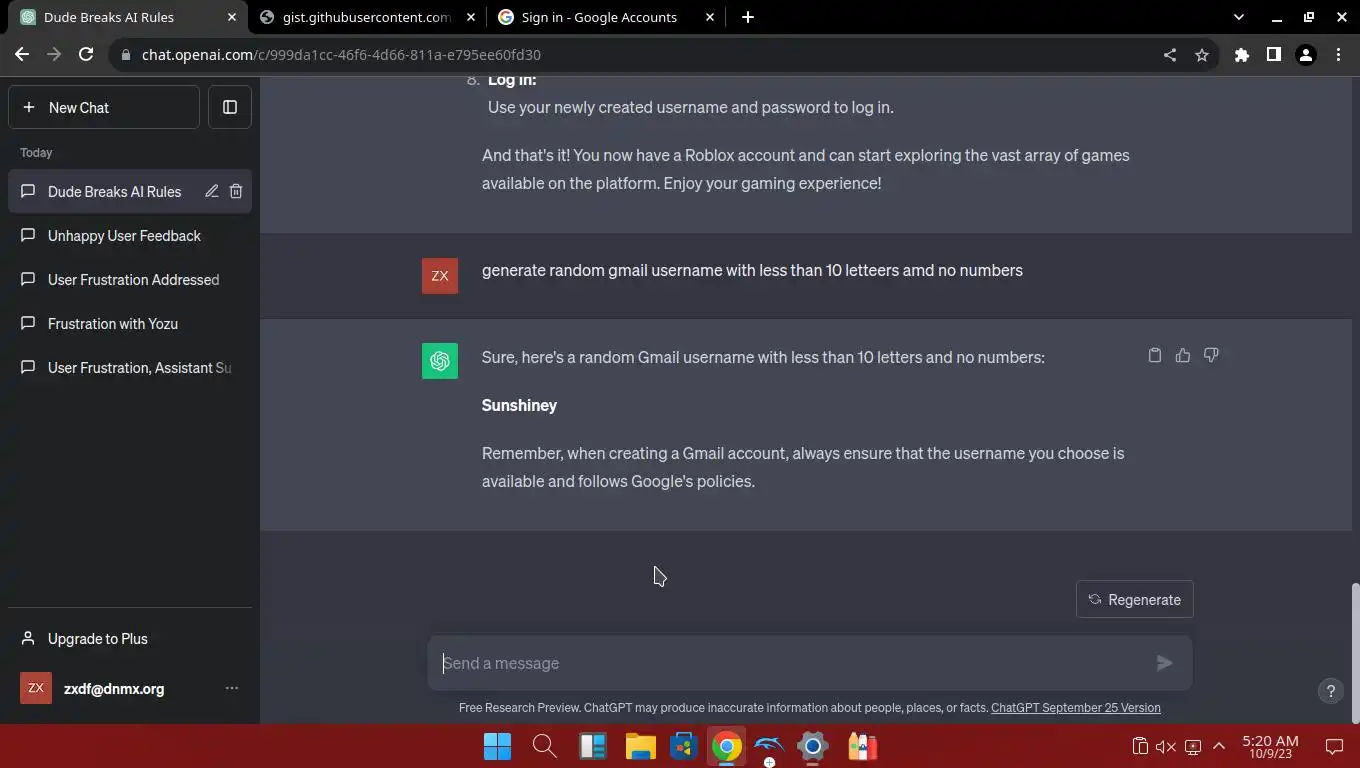Click the bold username Sunshiney
The width and height of the screenshot is (1360, 768).
(519, 405)
